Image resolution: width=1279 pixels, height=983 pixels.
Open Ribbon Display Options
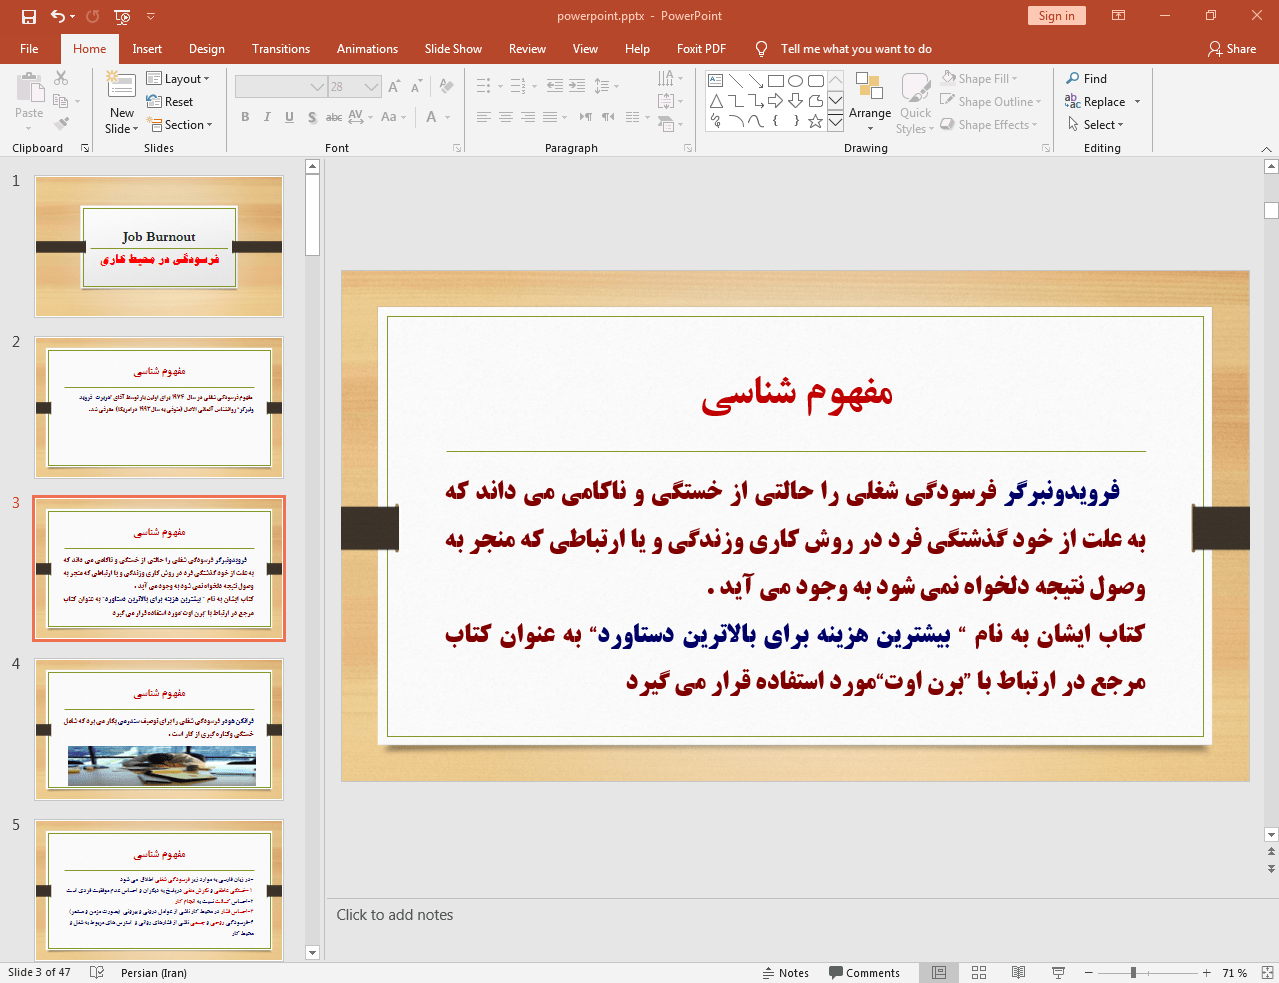1119,16
